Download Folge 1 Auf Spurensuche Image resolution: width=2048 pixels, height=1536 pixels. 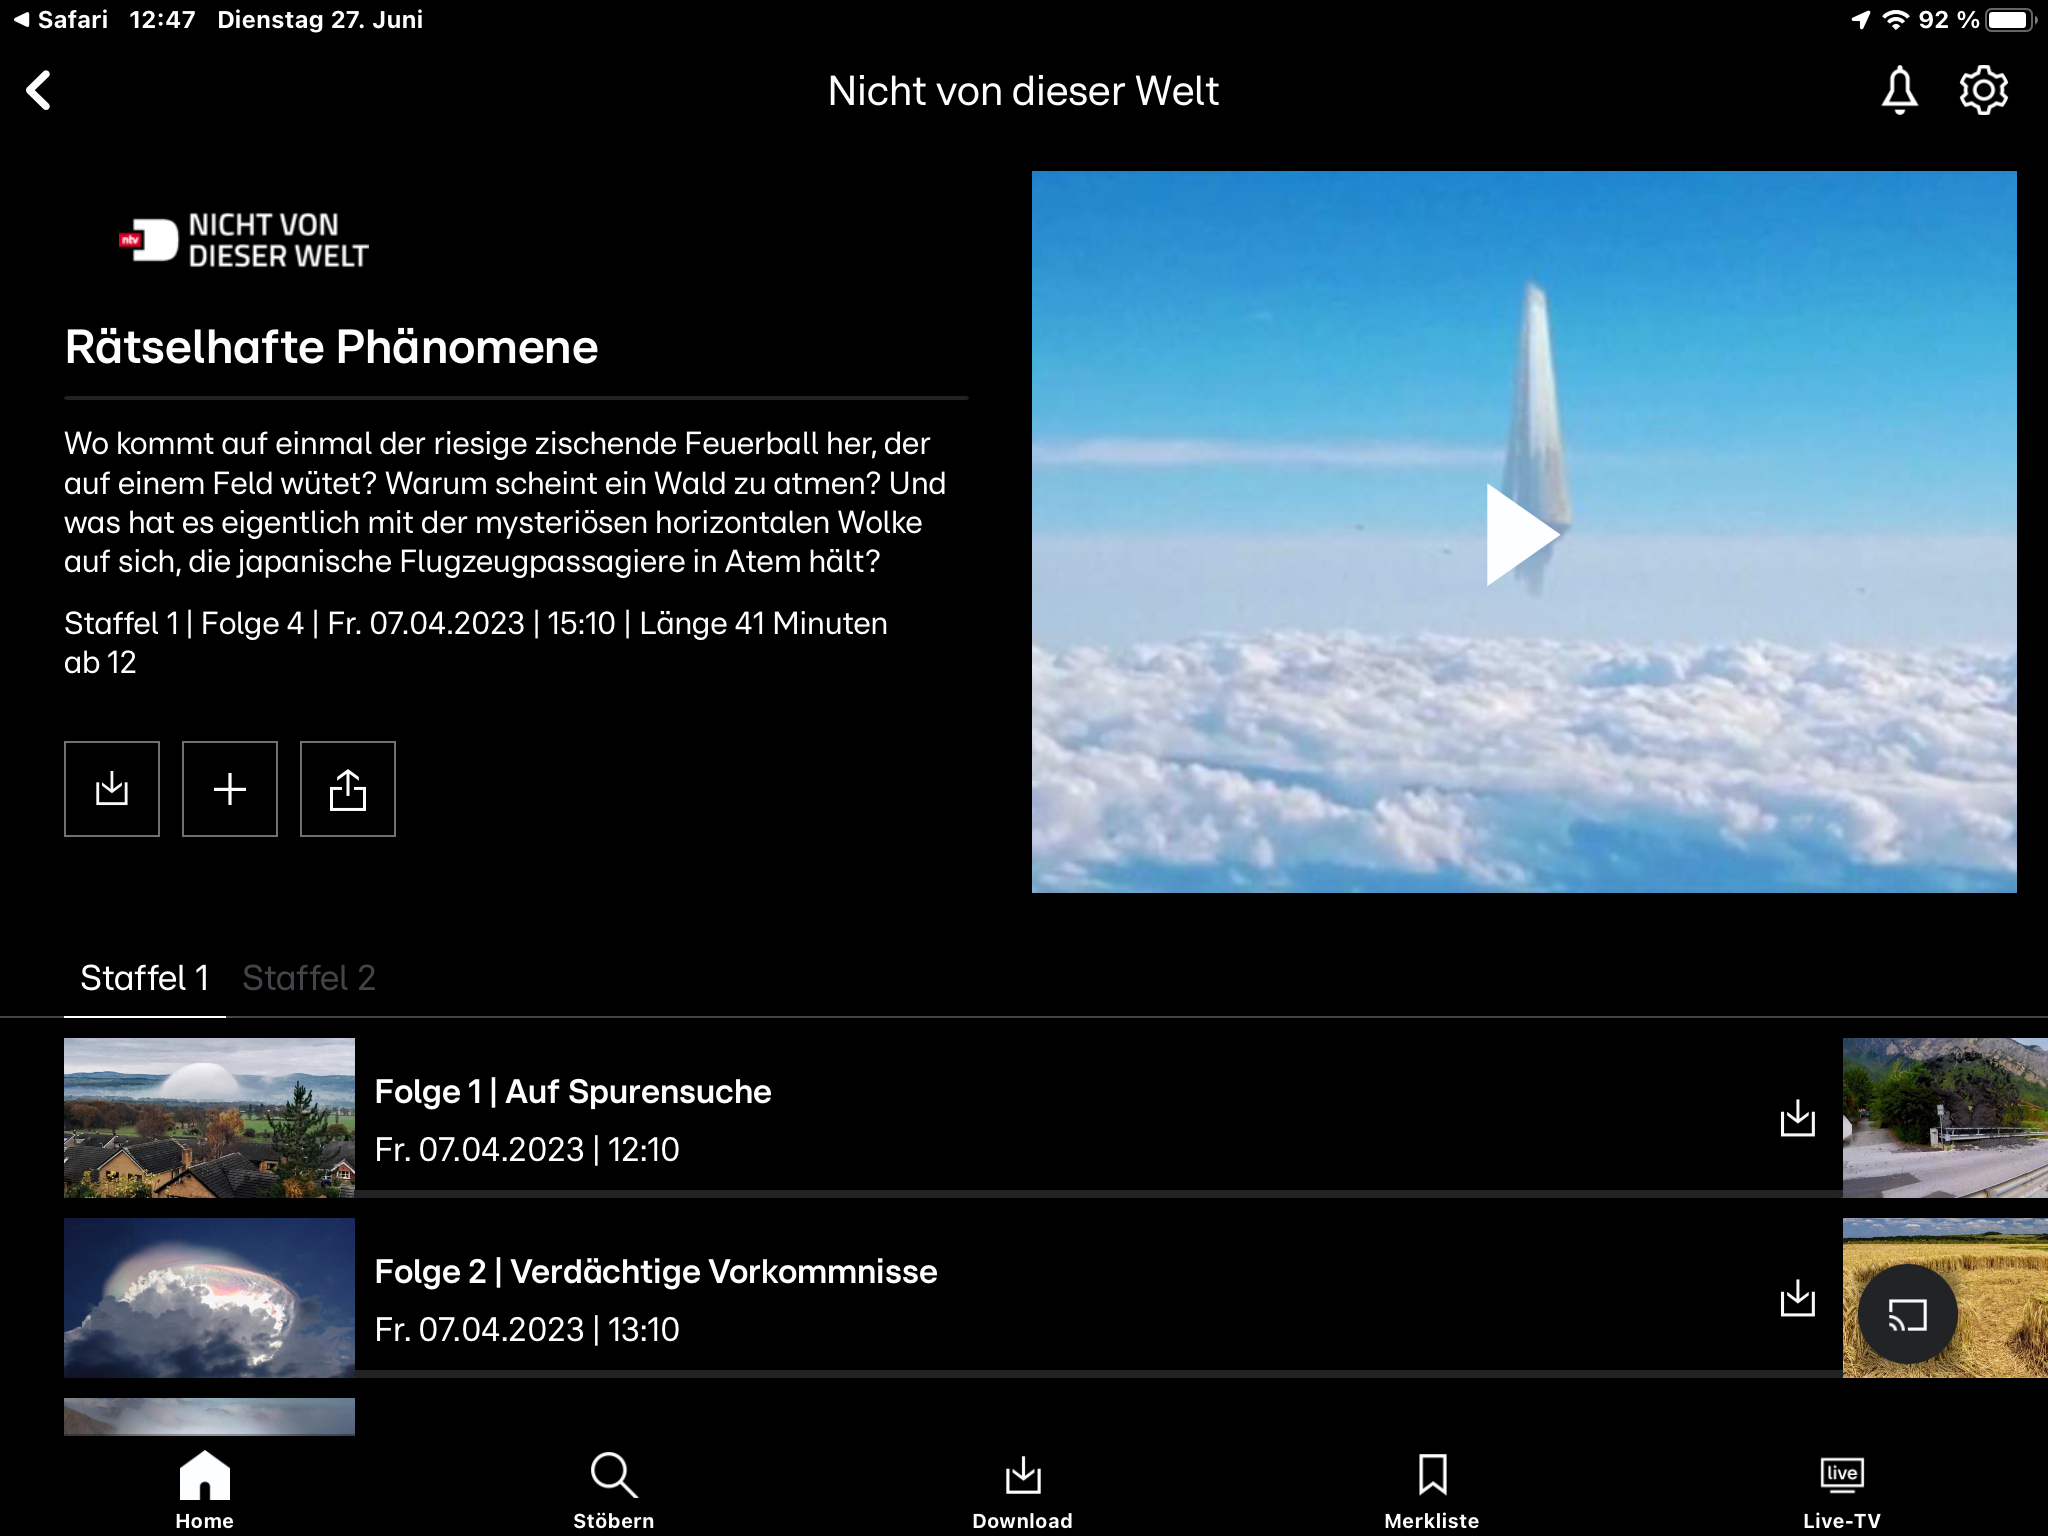coord(1797,1118)
